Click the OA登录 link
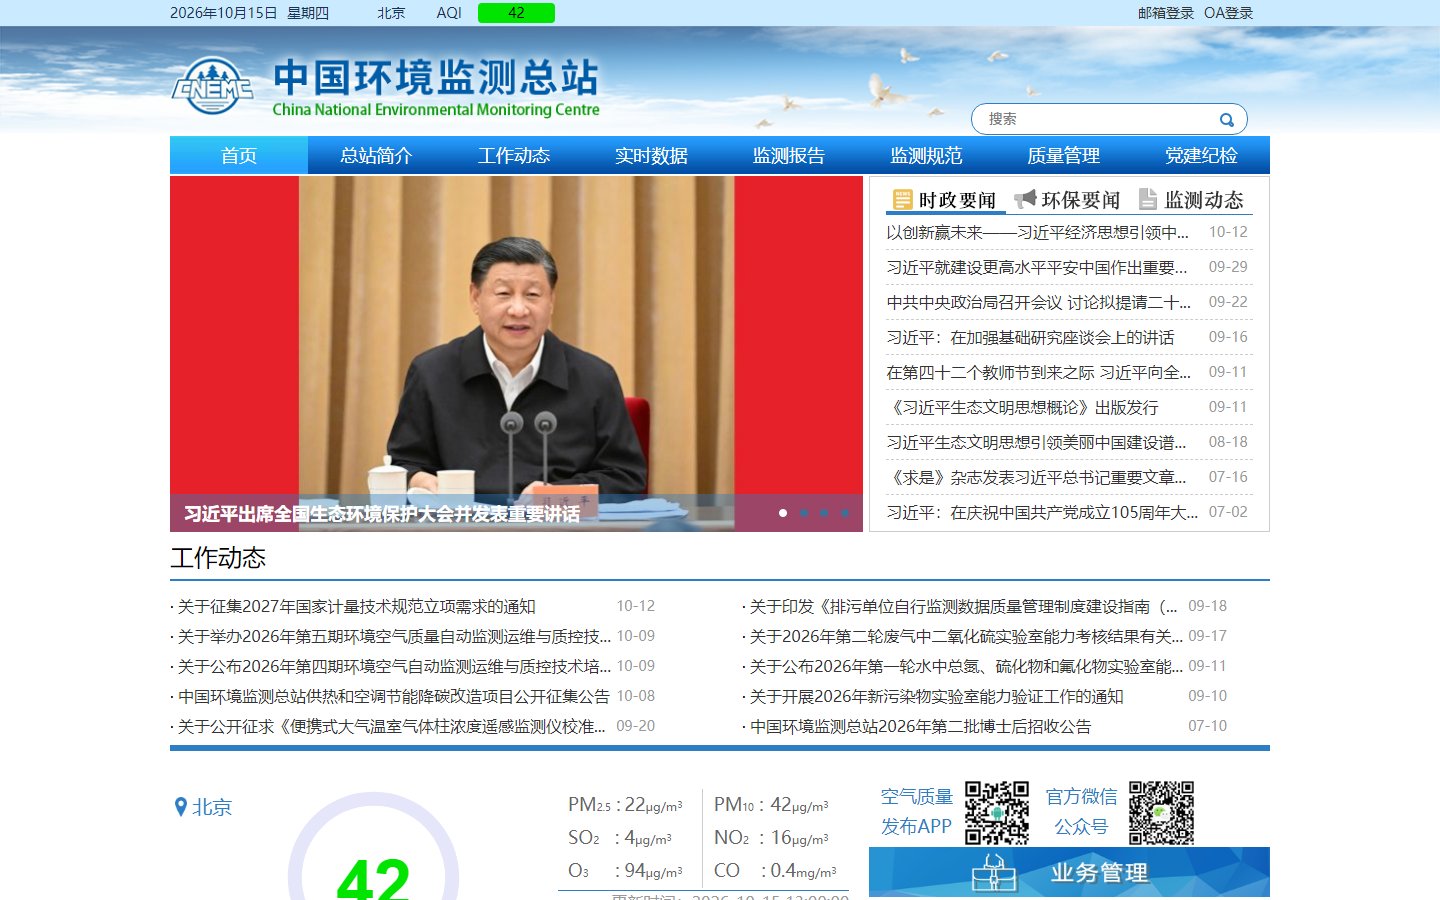1440x900 pixels. click(1228, 13)
